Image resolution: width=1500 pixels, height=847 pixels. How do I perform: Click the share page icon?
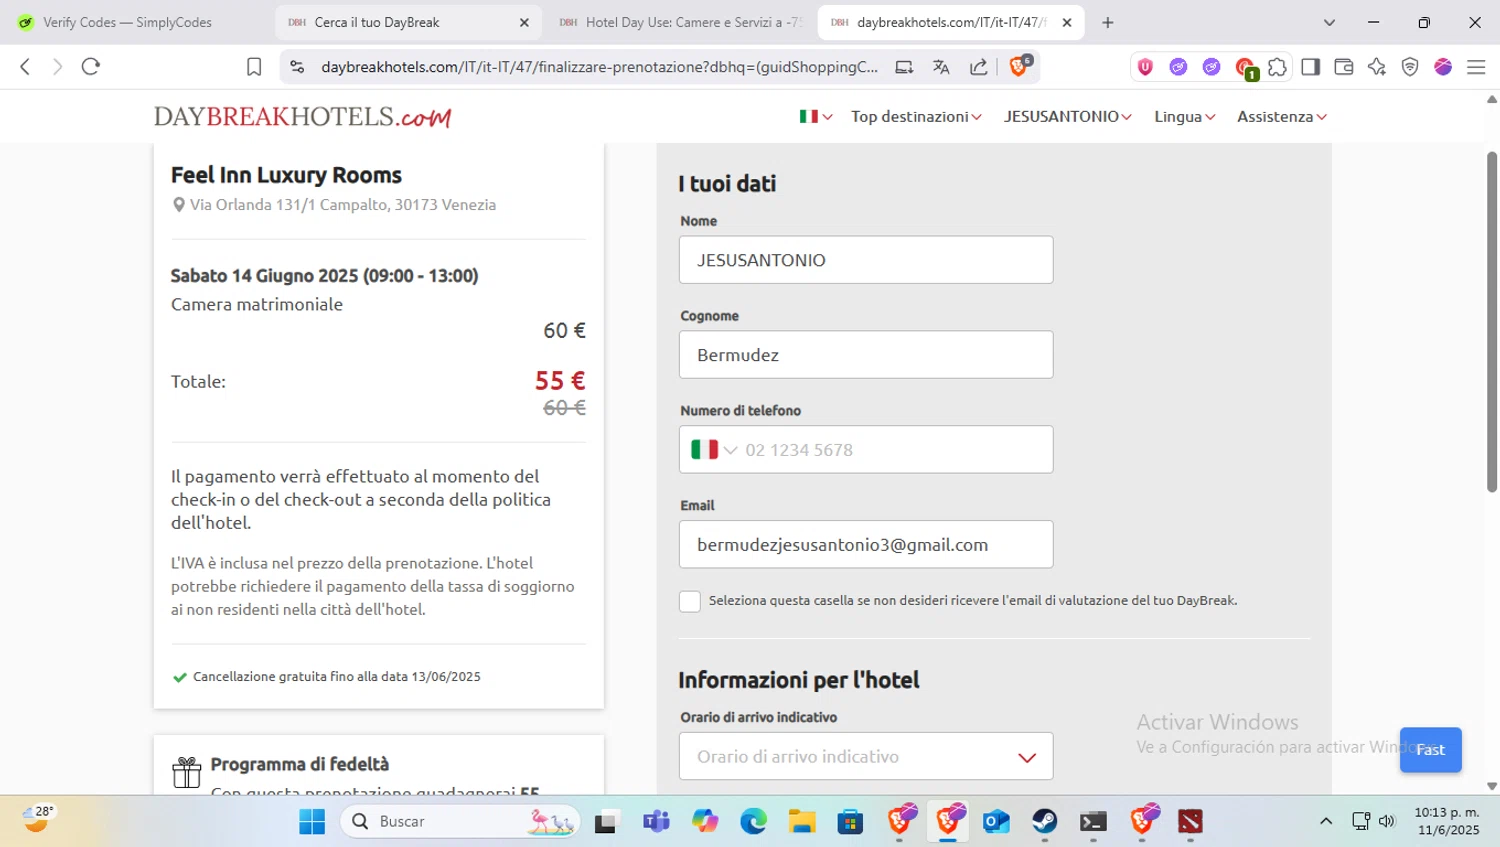click(979, 67)
